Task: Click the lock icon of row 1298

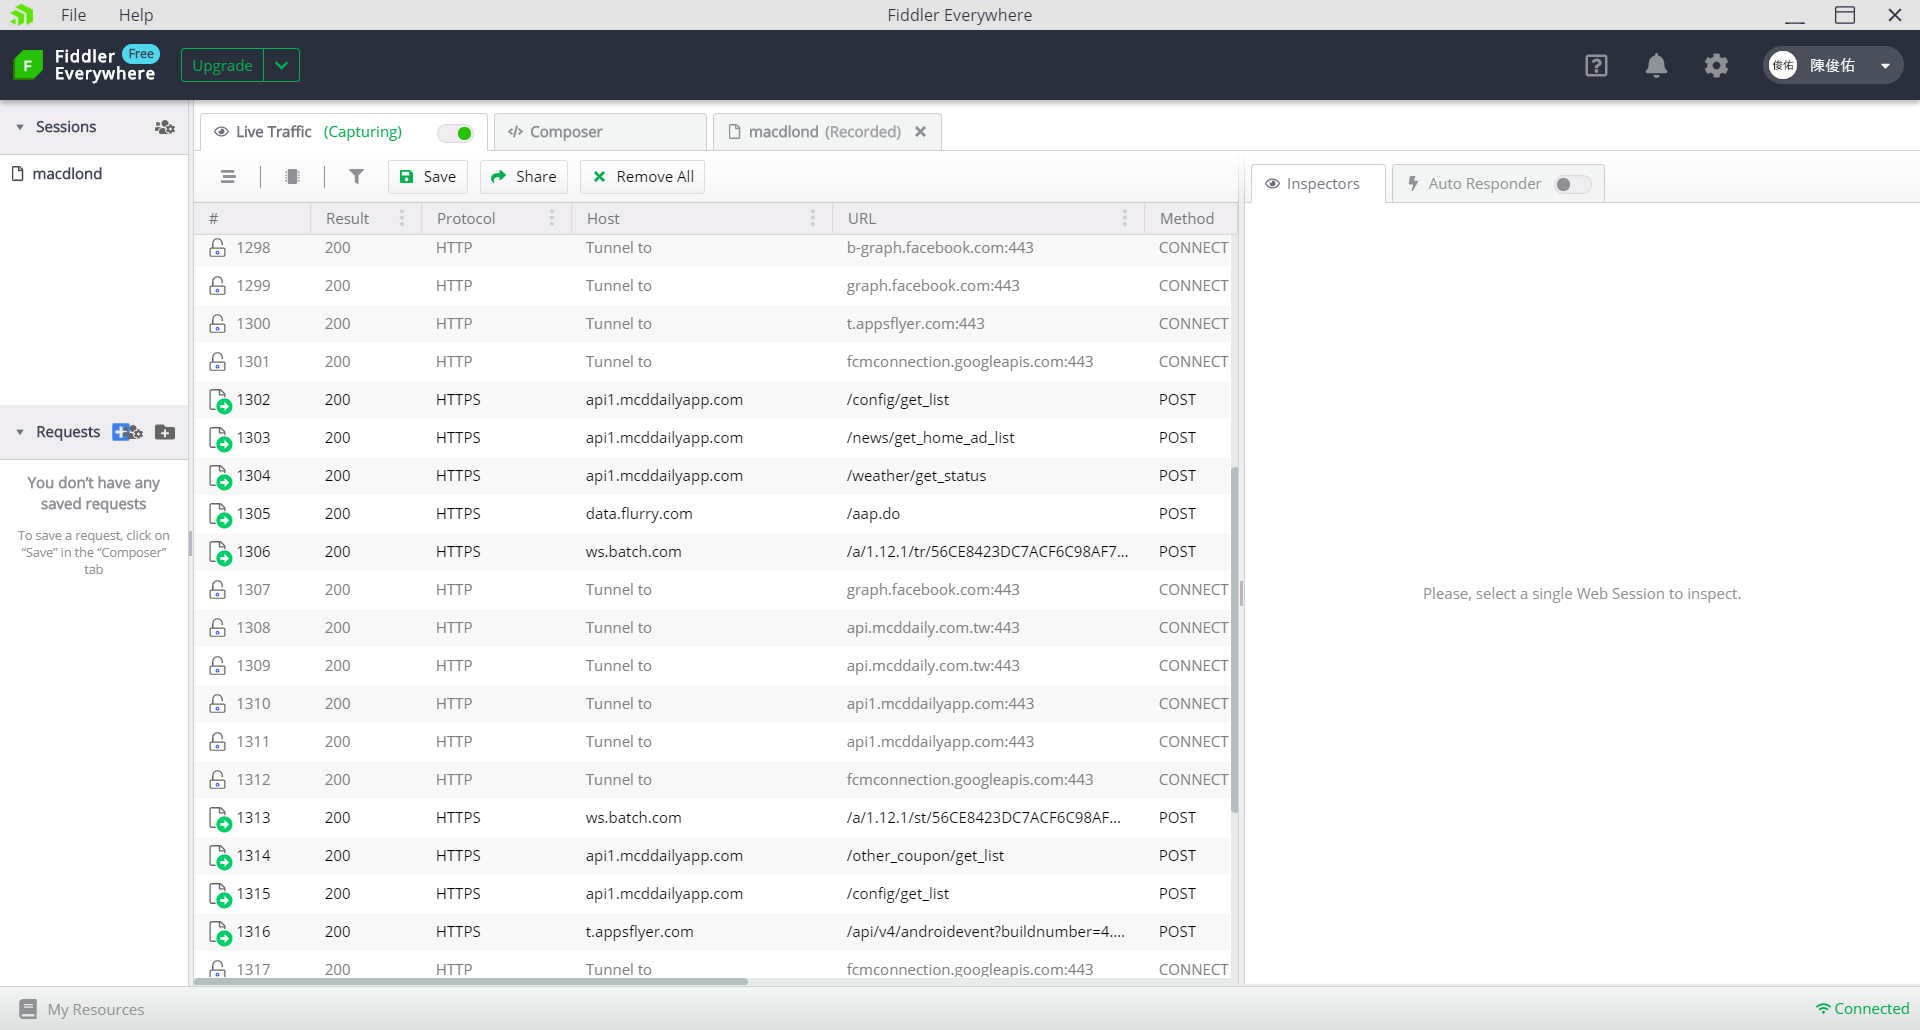Action: (x=217, y=248)
